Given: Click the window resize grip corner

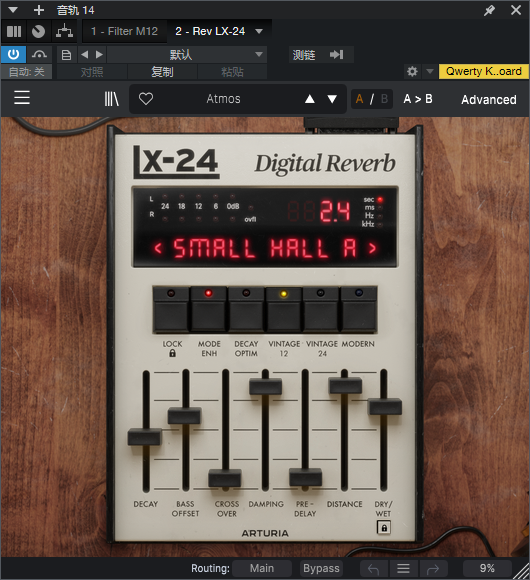Looking at the screenshot, I should click(522, 572).
